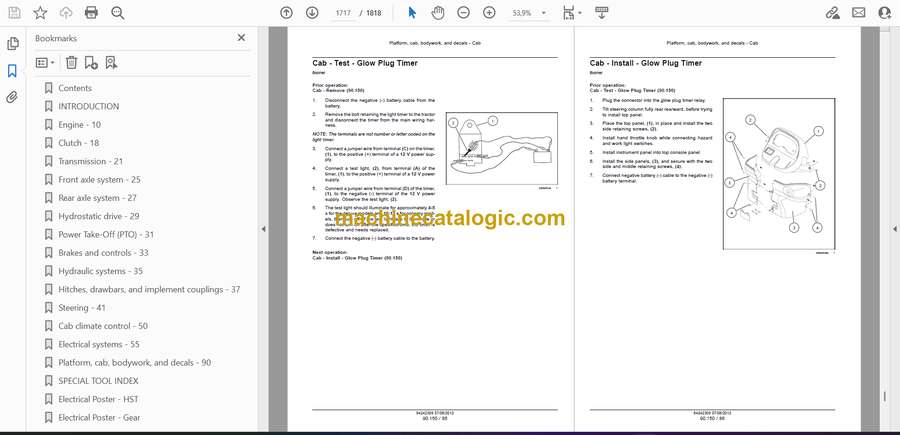Go to the Hydrostatic drive - 29 bookmark
The width and height of the screenshot is (900, 435).
coord(99,216)
